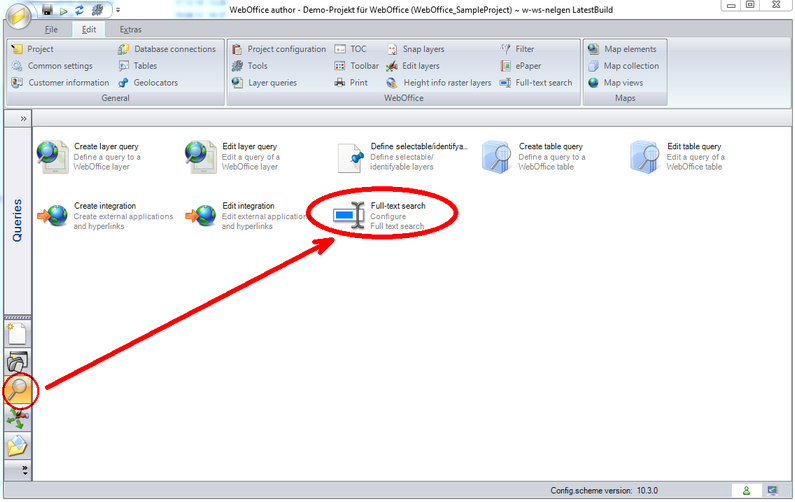Click the green user status bar icon

pos(746,490)
